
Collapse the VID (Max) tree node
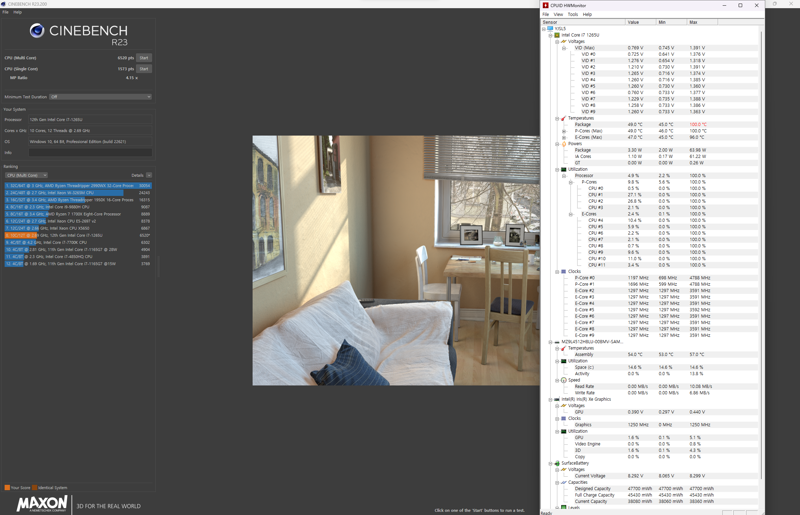pos(564,48)
